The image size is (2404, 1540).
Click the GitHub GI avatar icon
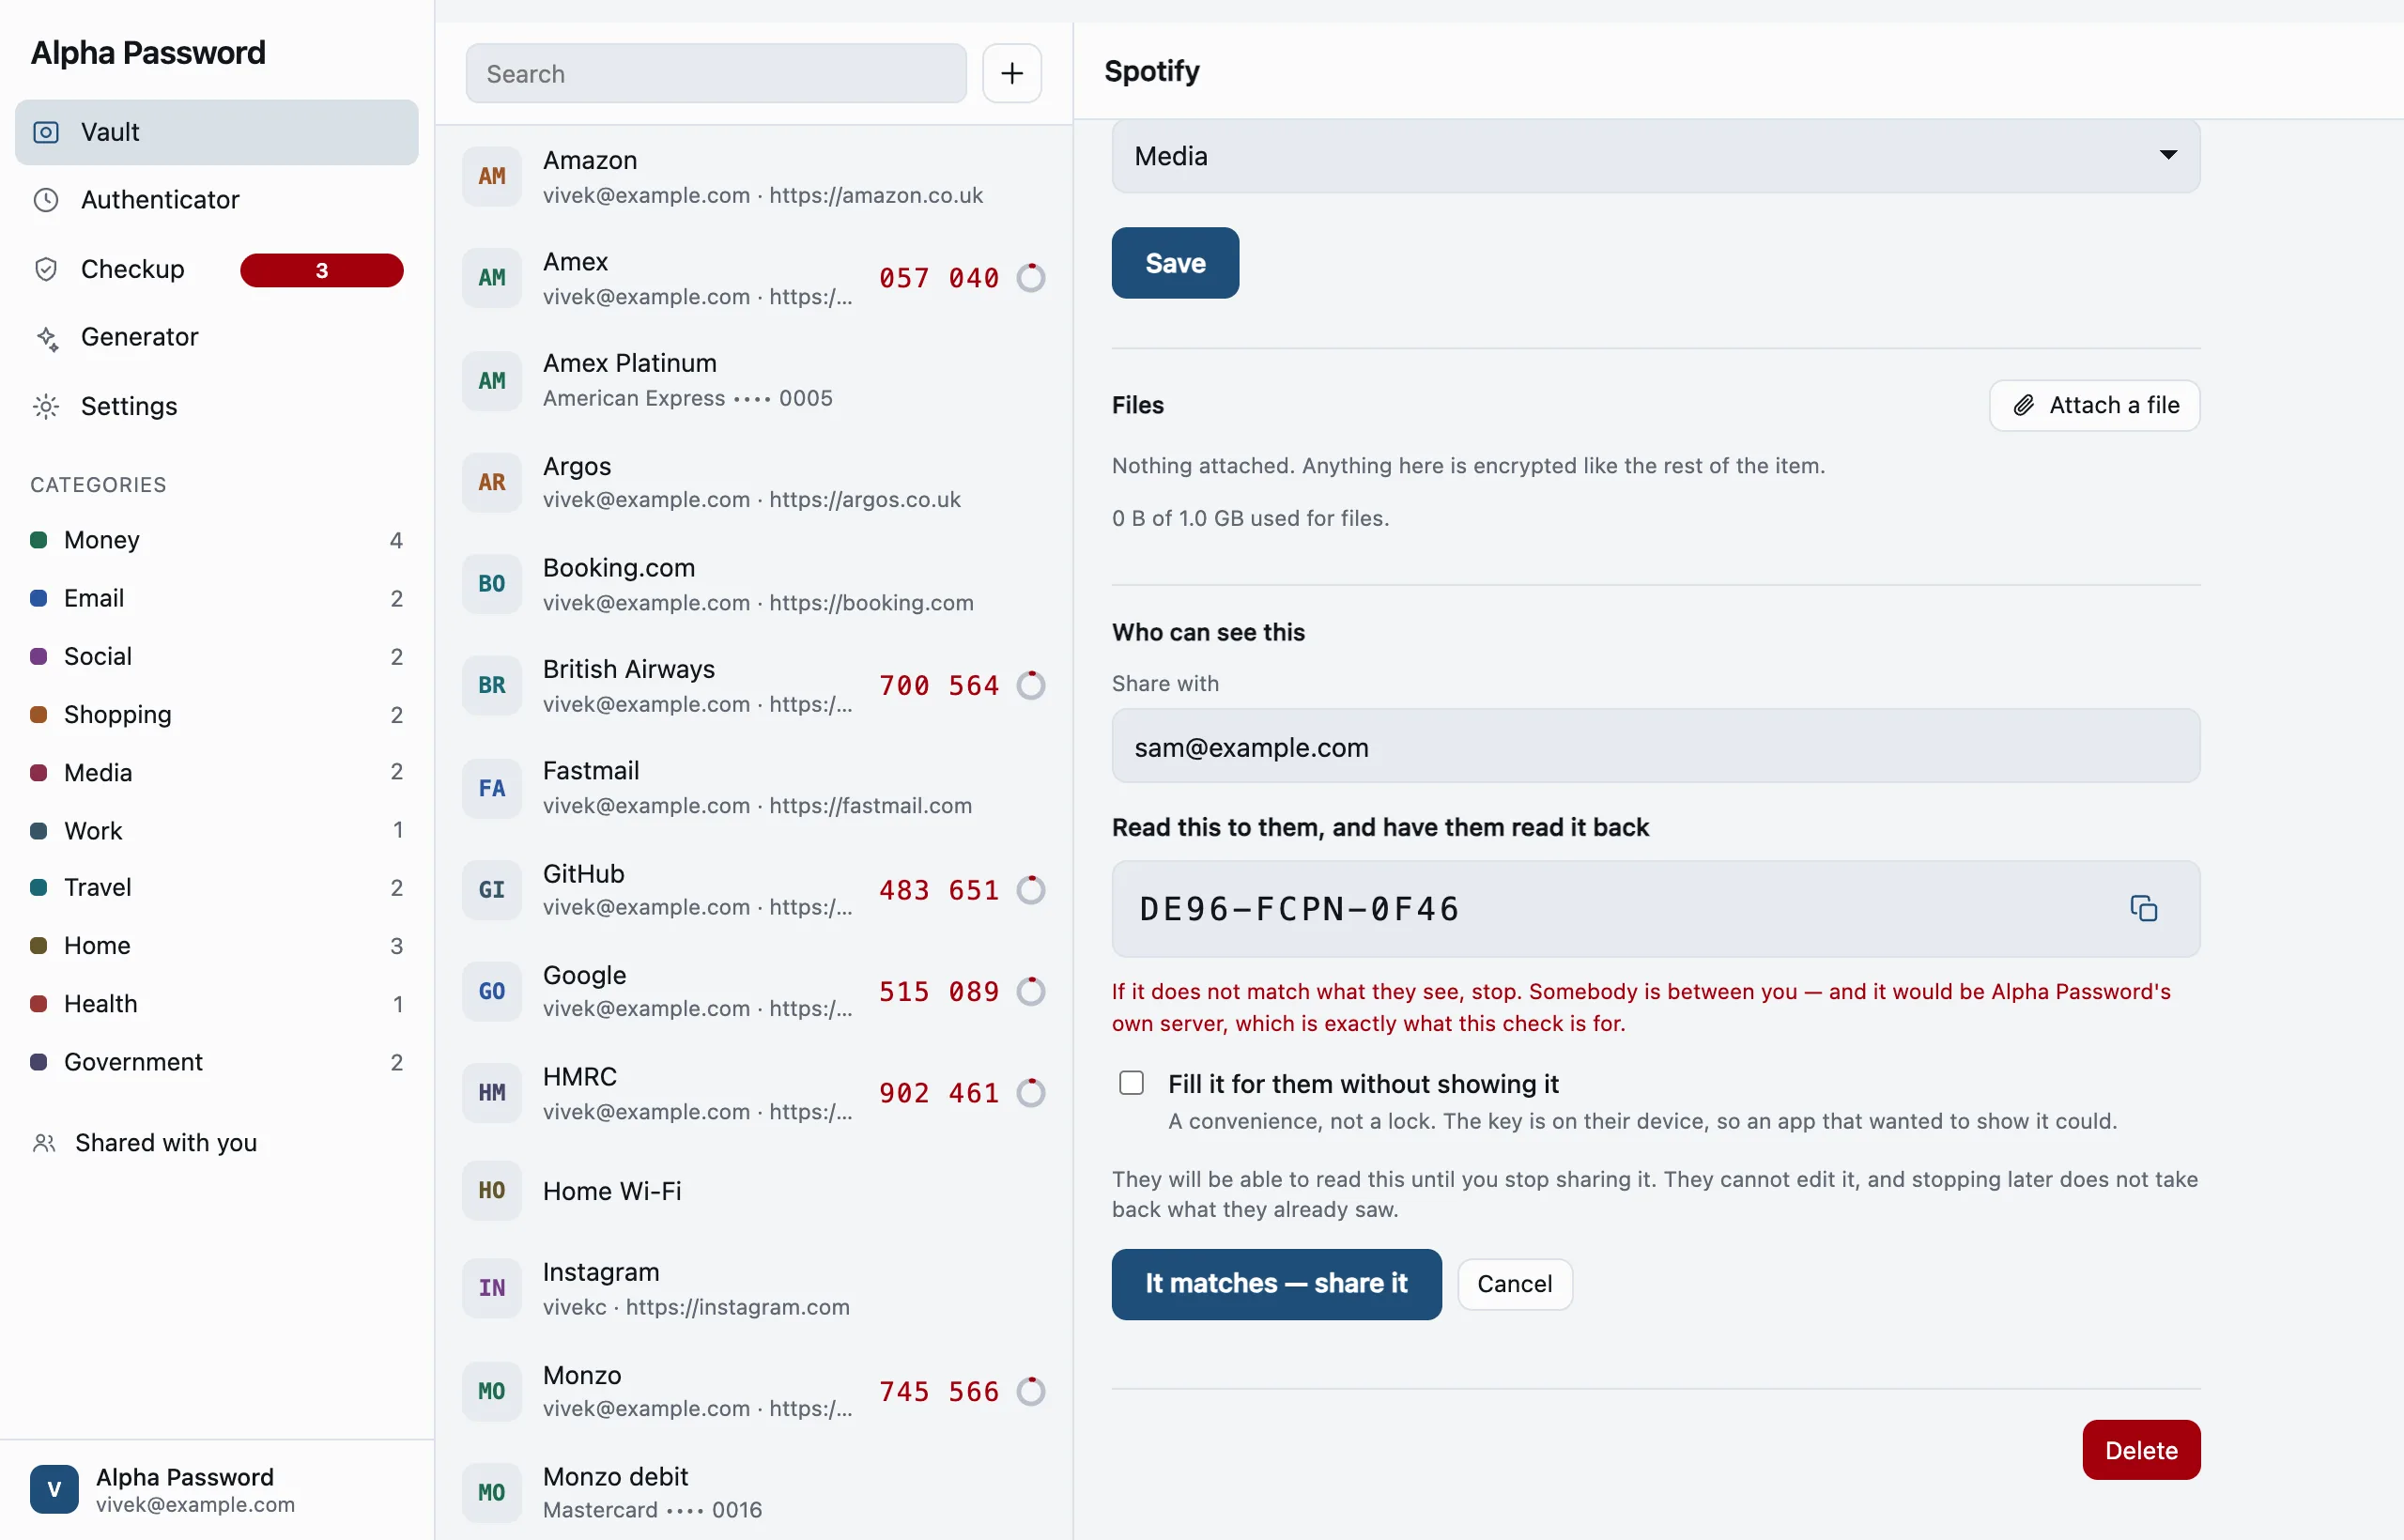(x=492, y=890)
